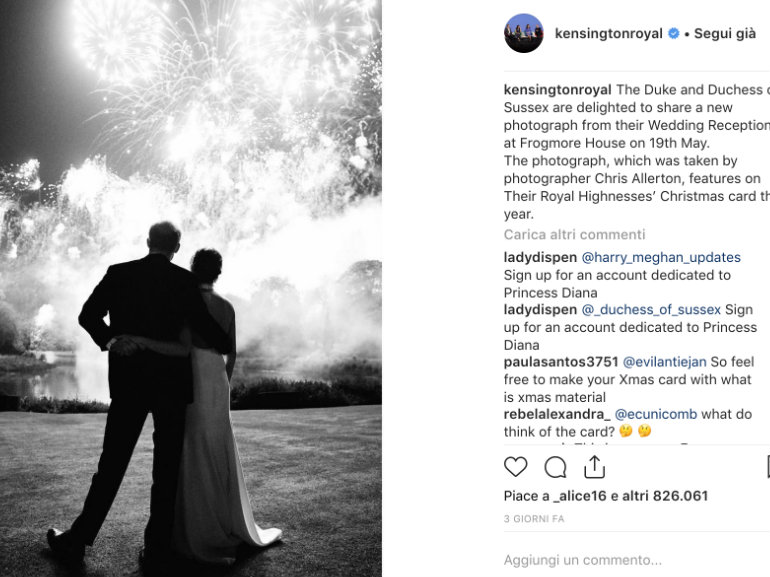Save post with bookmark icon
Image resolution: width=770 pixels, height=577 pixels.
[x=768, y=467]
